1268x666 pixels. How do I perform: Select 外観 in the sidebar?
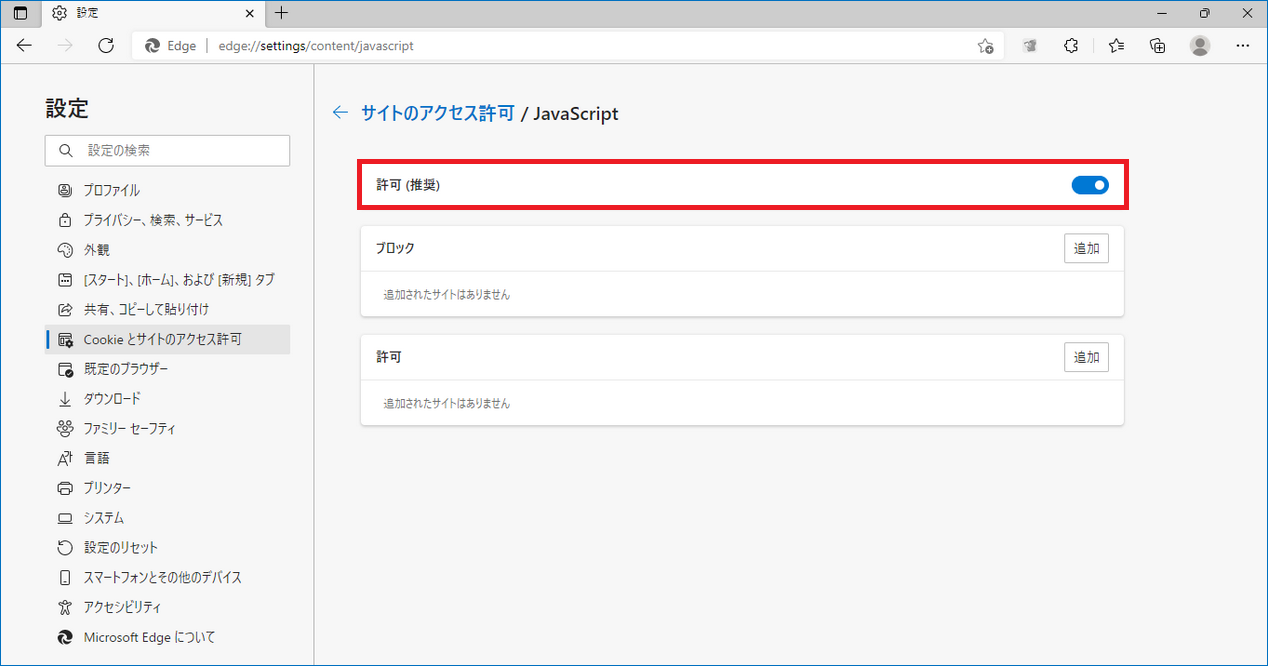(x=97, y=250)
